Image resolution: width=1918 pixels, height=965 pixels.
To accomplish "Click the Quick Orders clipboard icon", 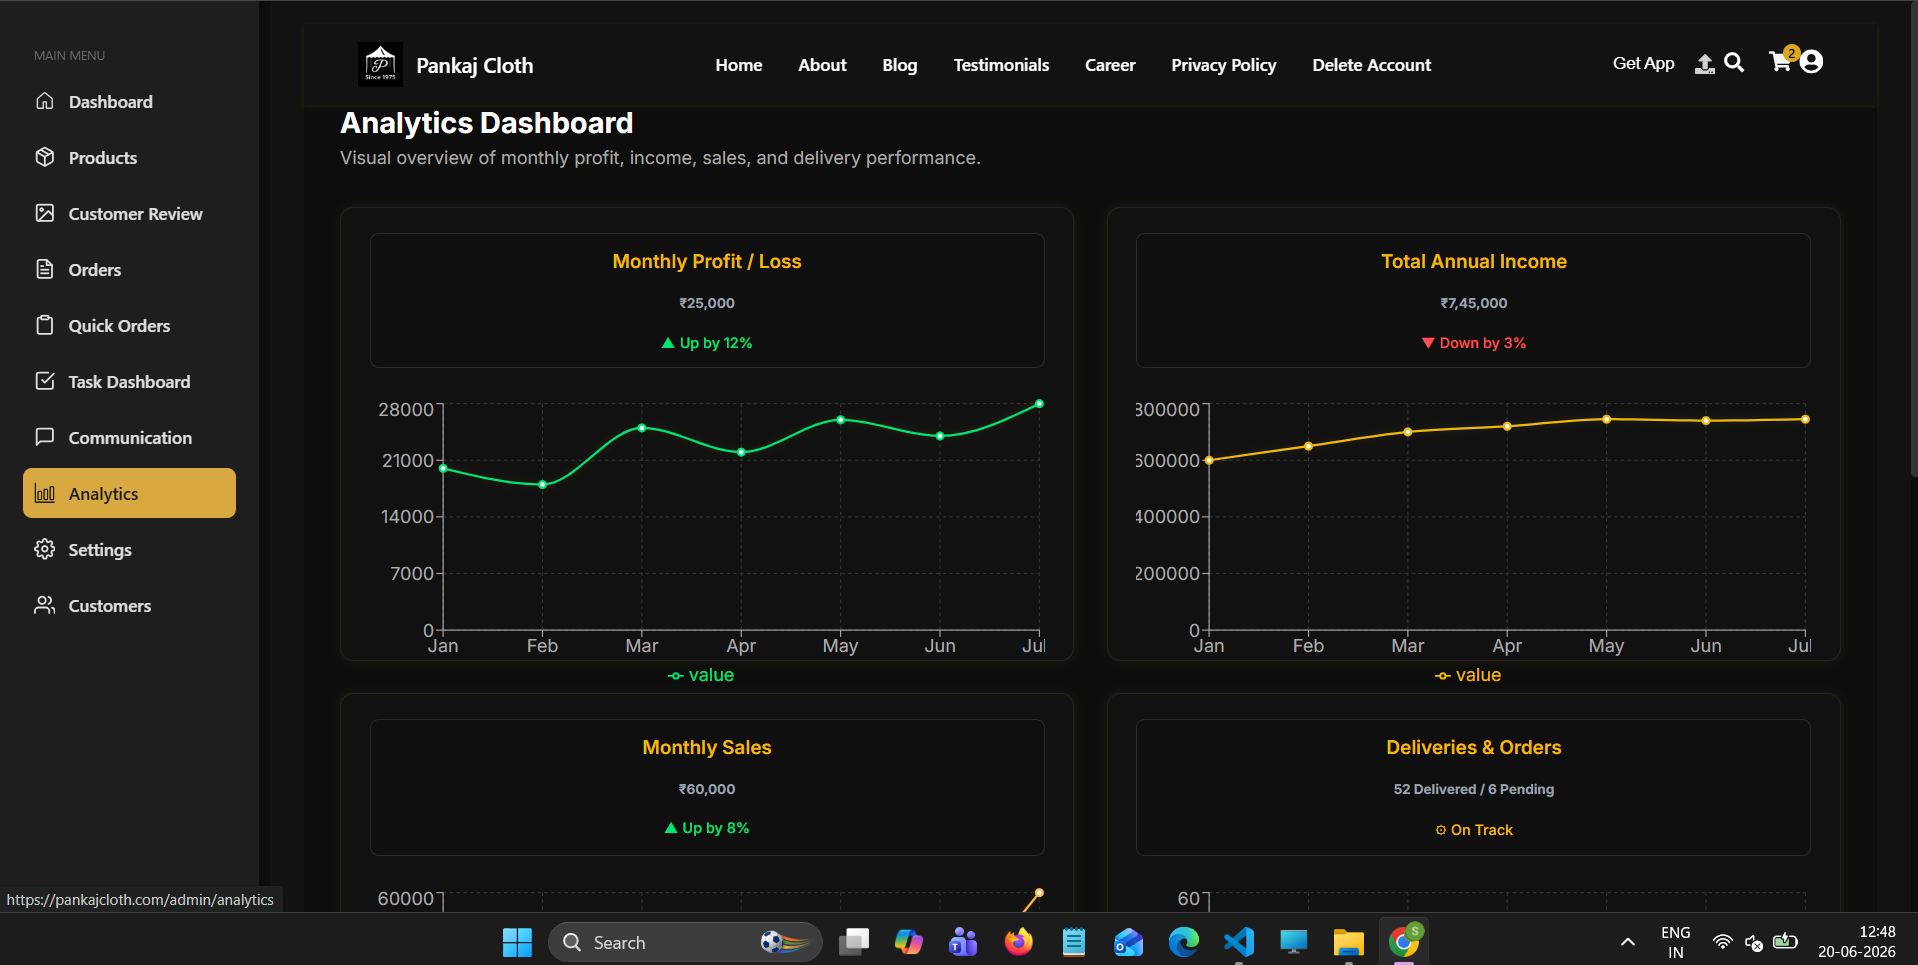I will click(x=45, y=325).
